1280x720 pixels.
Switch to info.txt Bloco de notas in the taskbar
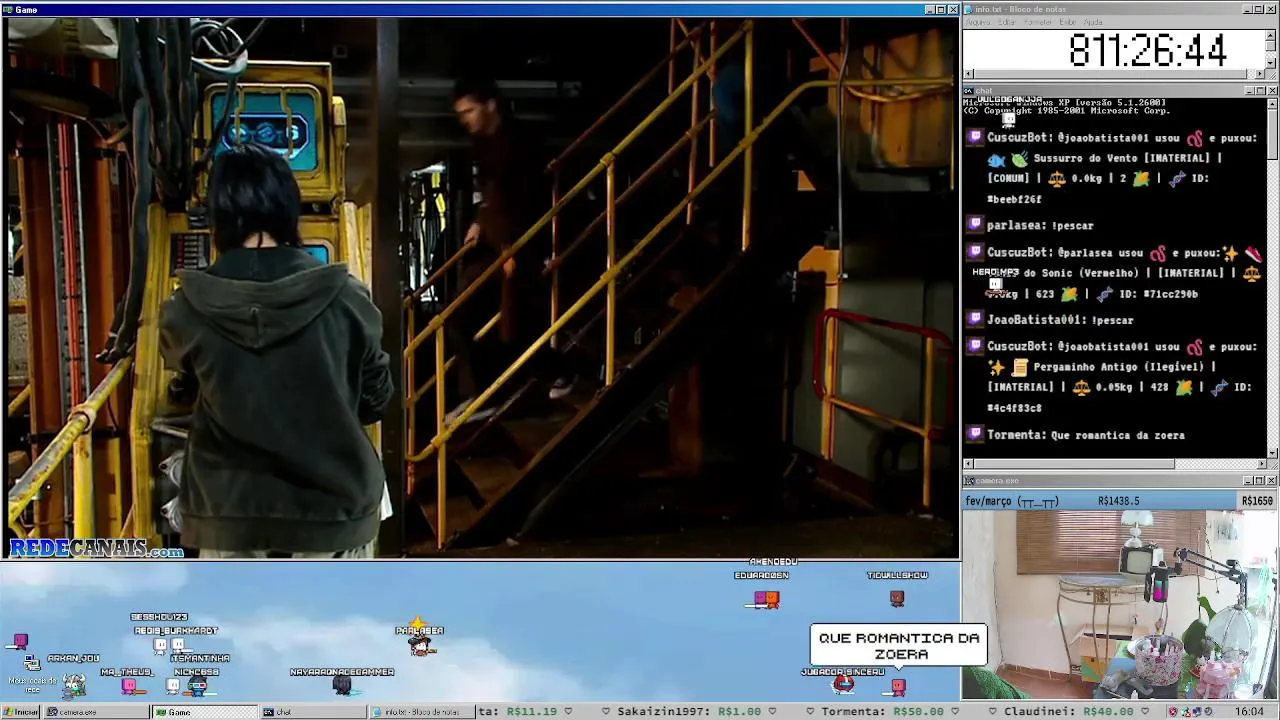(421, 712)
